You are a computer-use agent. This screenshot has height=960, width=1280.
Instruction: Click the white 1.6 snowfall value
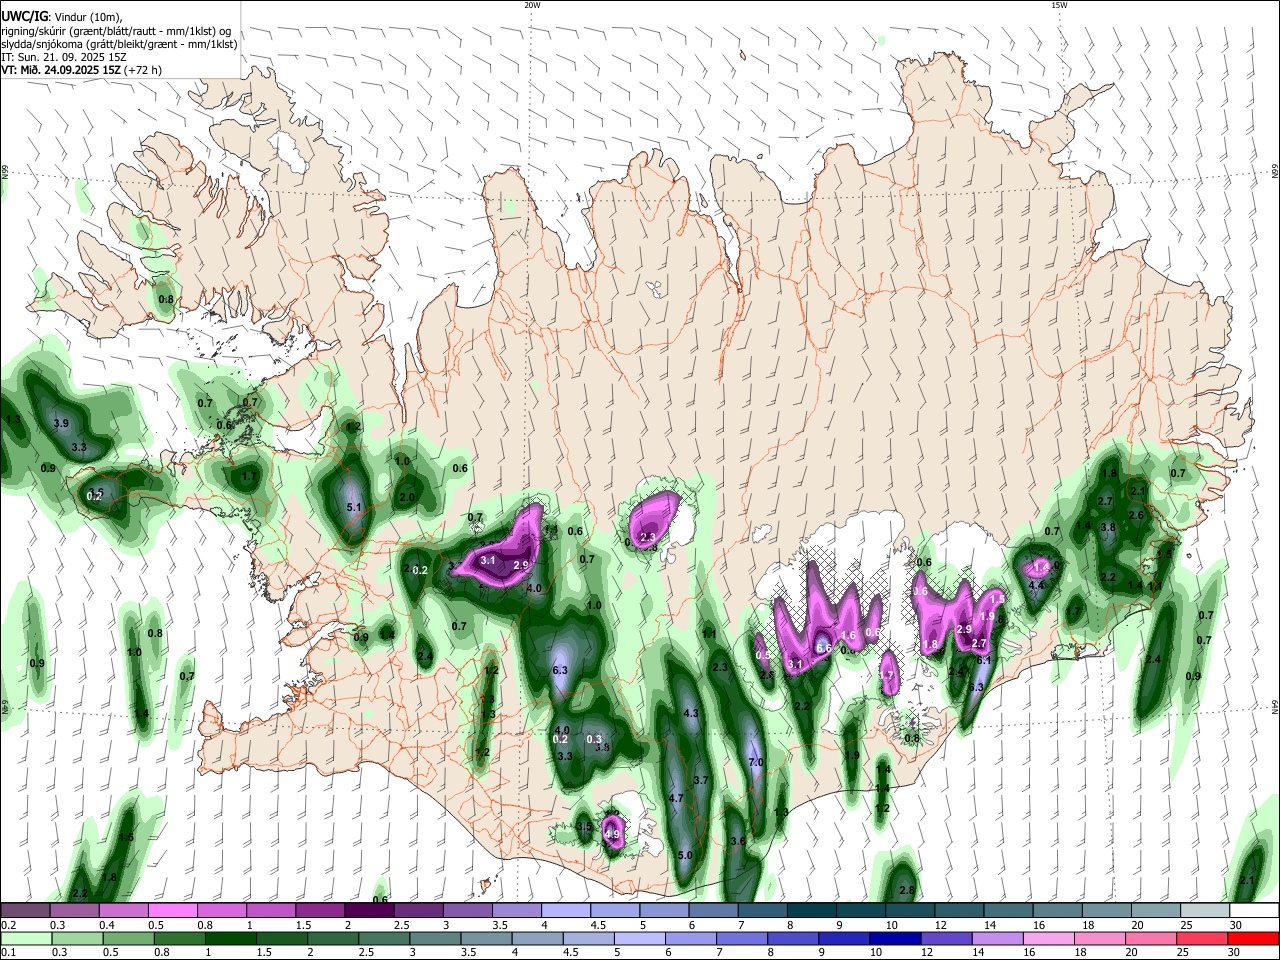click(x=849, y=636)
